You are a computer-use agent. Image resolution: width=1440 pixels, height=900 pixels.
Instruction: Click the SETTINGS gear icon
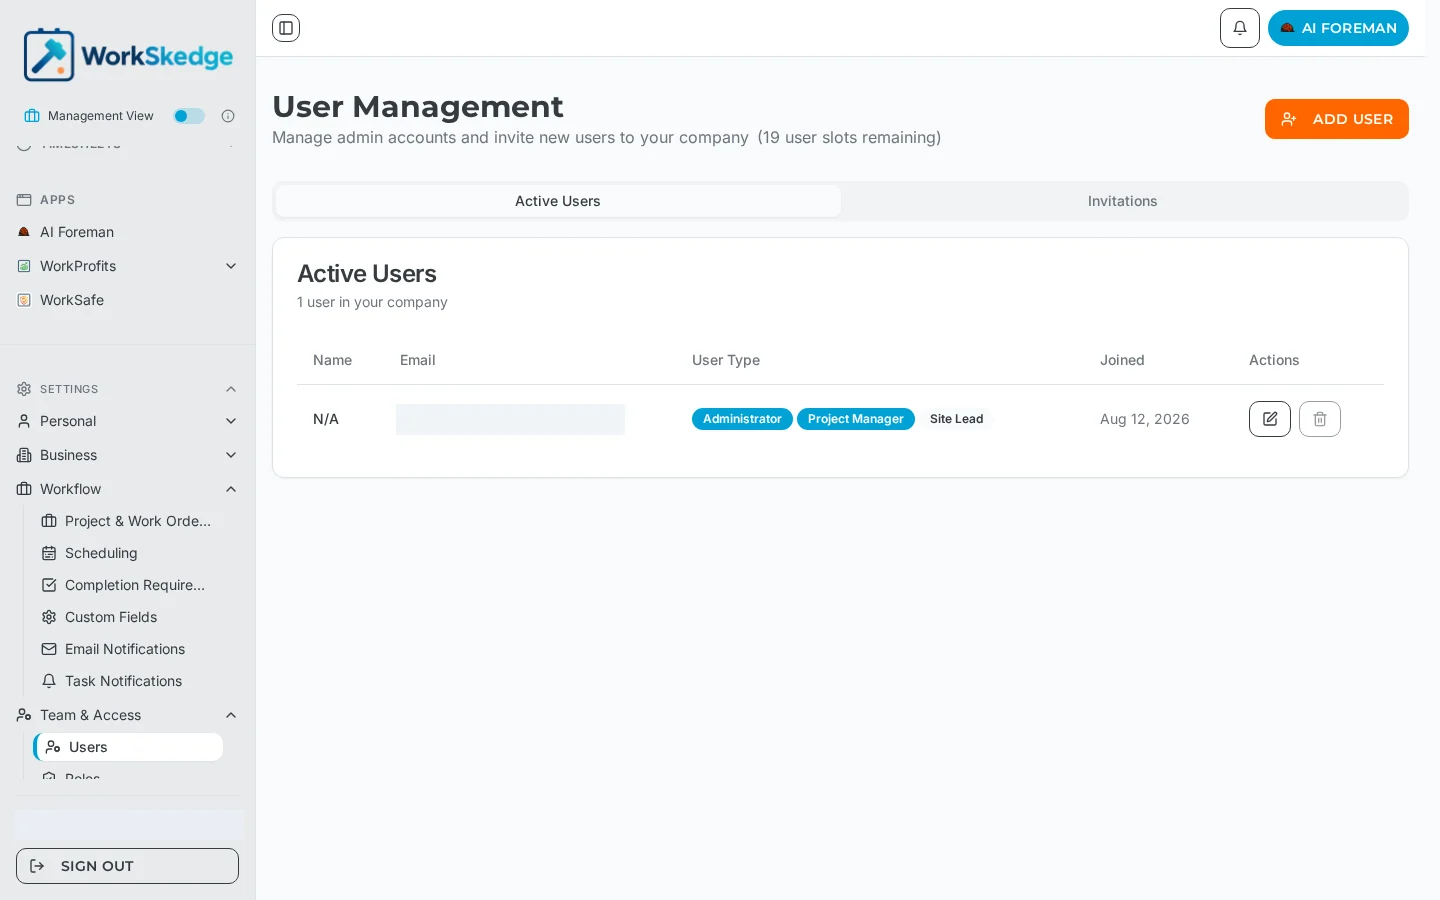(x=24, y=389)
